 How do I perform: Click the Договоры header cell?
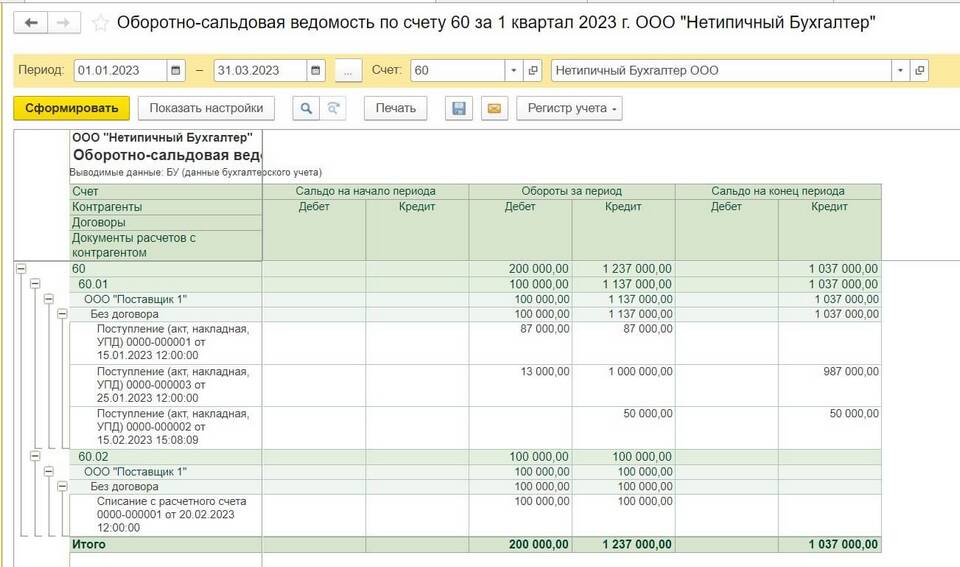pyautogui.click(x=166, y=222)
